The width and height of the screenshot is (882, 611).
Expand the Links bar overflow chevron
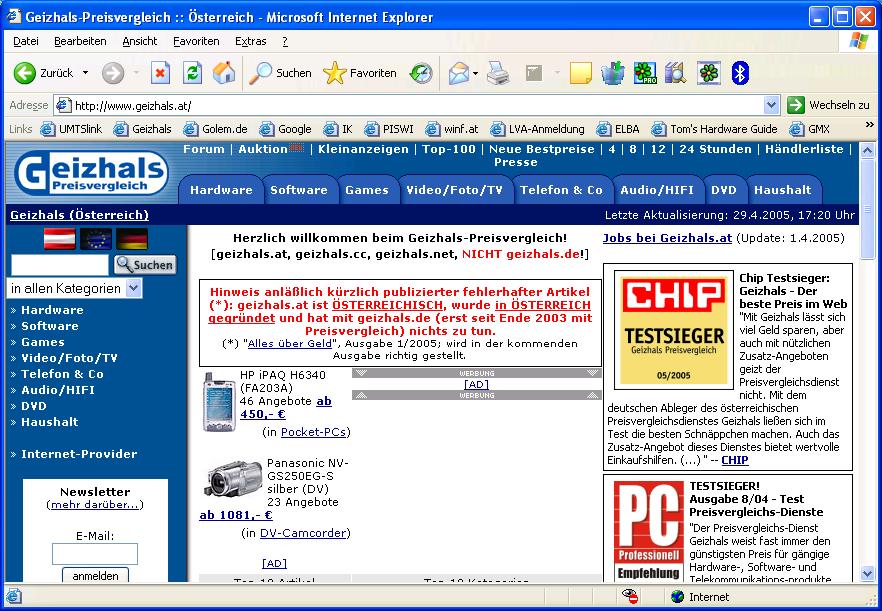tap(870, 125)
